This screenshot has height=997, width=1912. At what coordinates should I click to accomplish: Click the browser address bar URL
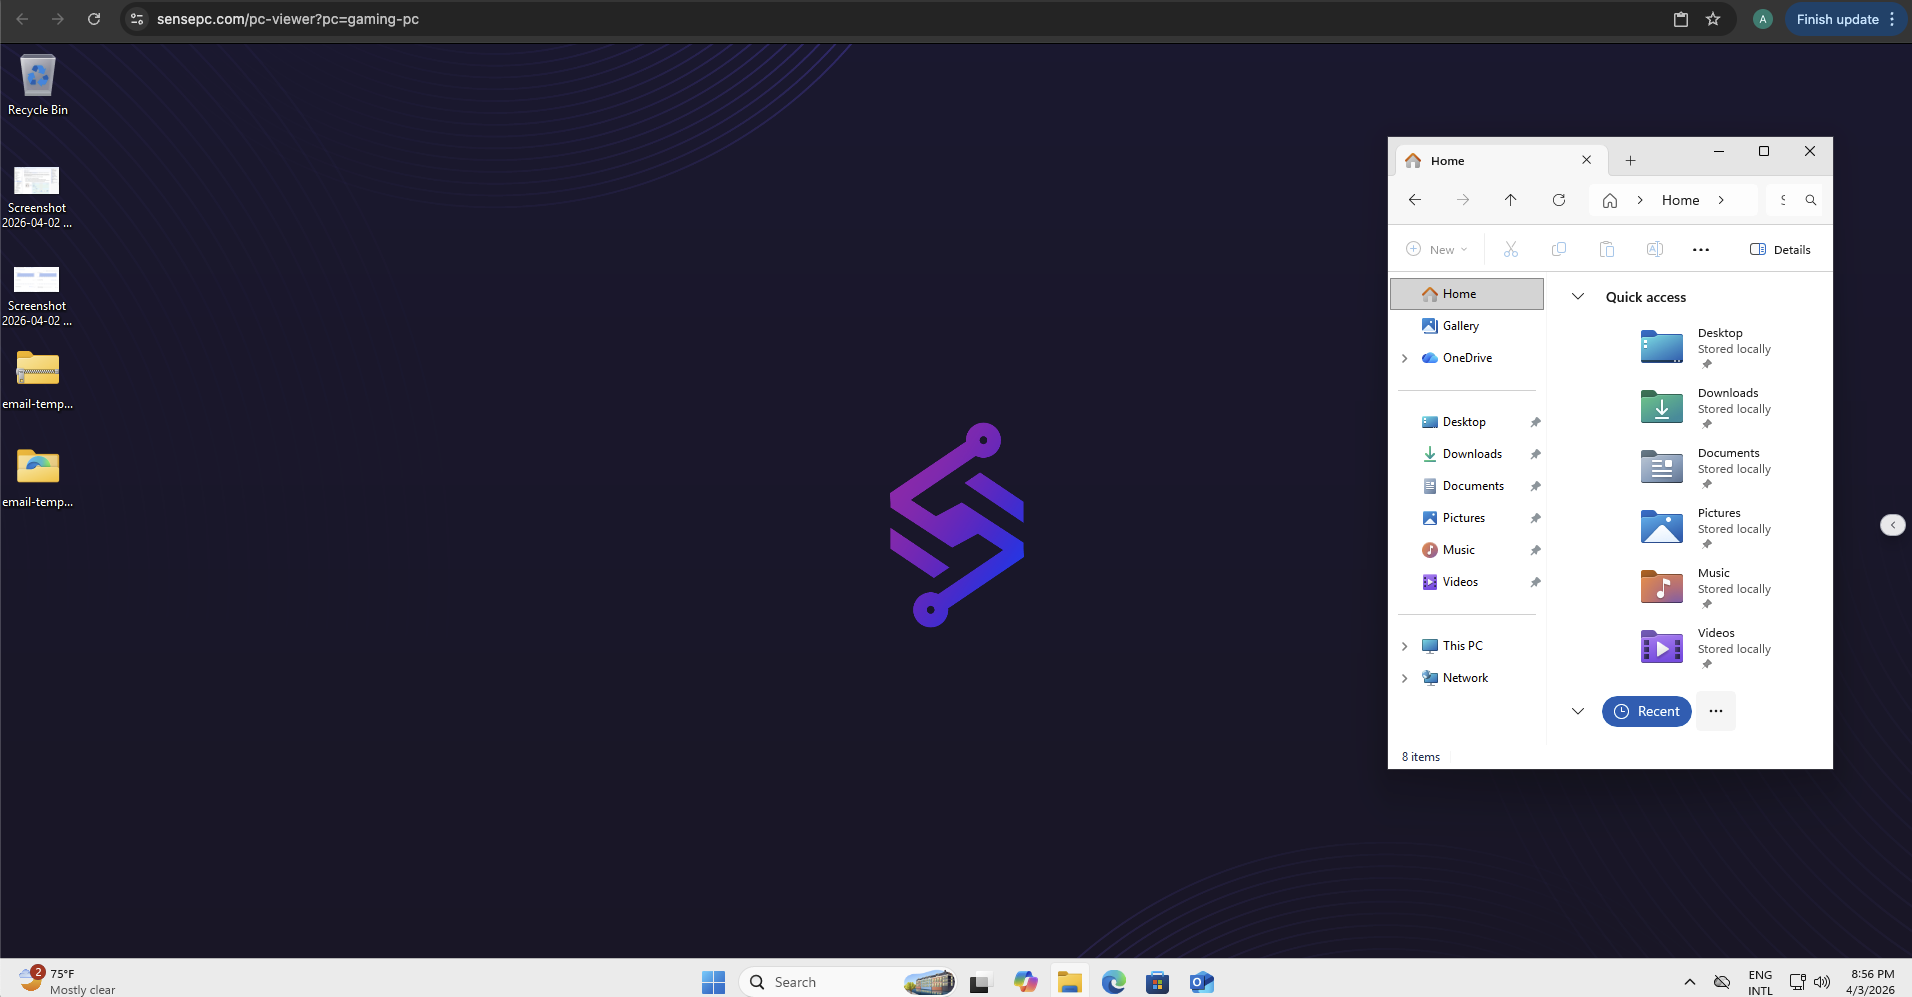(x=288, y=19)
